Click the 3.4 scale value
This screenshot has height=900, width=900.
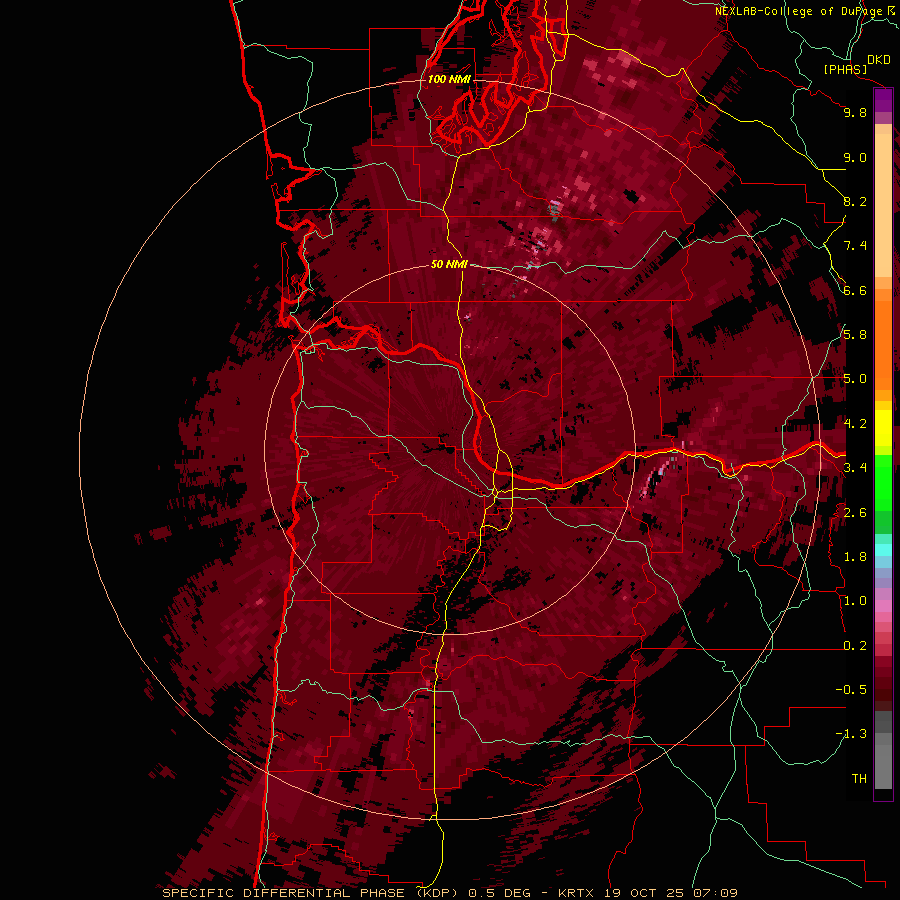click(x=855, y=468)
